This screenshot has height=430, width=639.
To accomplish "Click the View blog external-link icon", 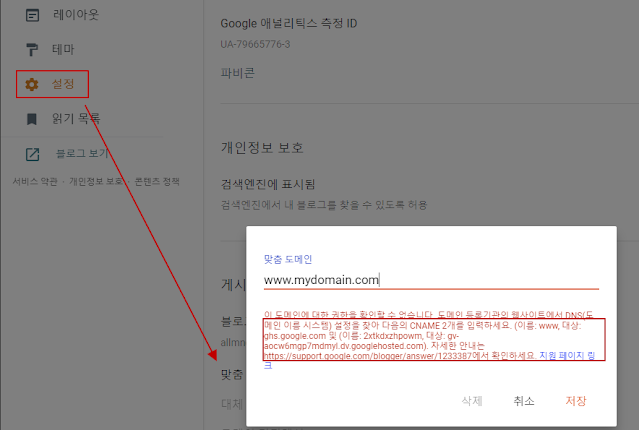I will (x=32, y=154).
